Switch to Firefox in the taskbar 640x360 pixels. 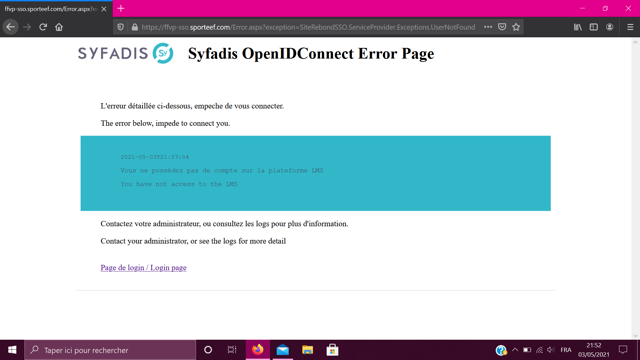tap(258, 350)
